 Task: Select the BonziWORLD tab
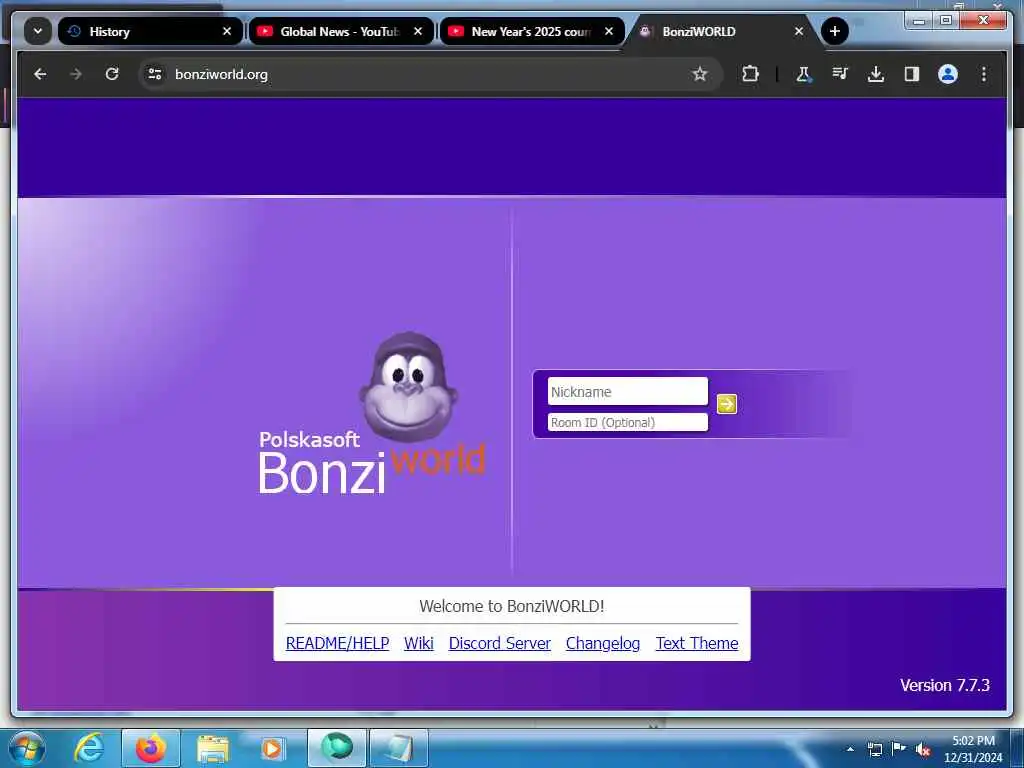coord(723,31)
